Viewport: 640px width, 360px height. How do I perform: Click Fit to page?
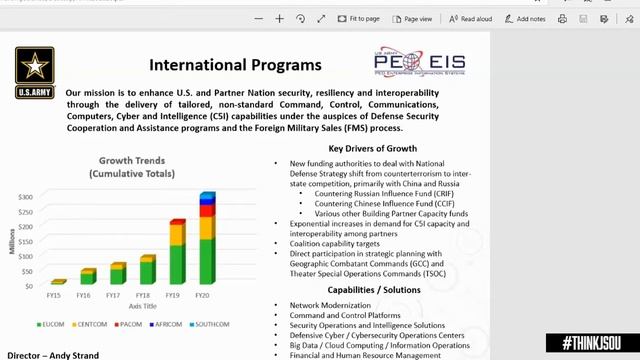358,19
